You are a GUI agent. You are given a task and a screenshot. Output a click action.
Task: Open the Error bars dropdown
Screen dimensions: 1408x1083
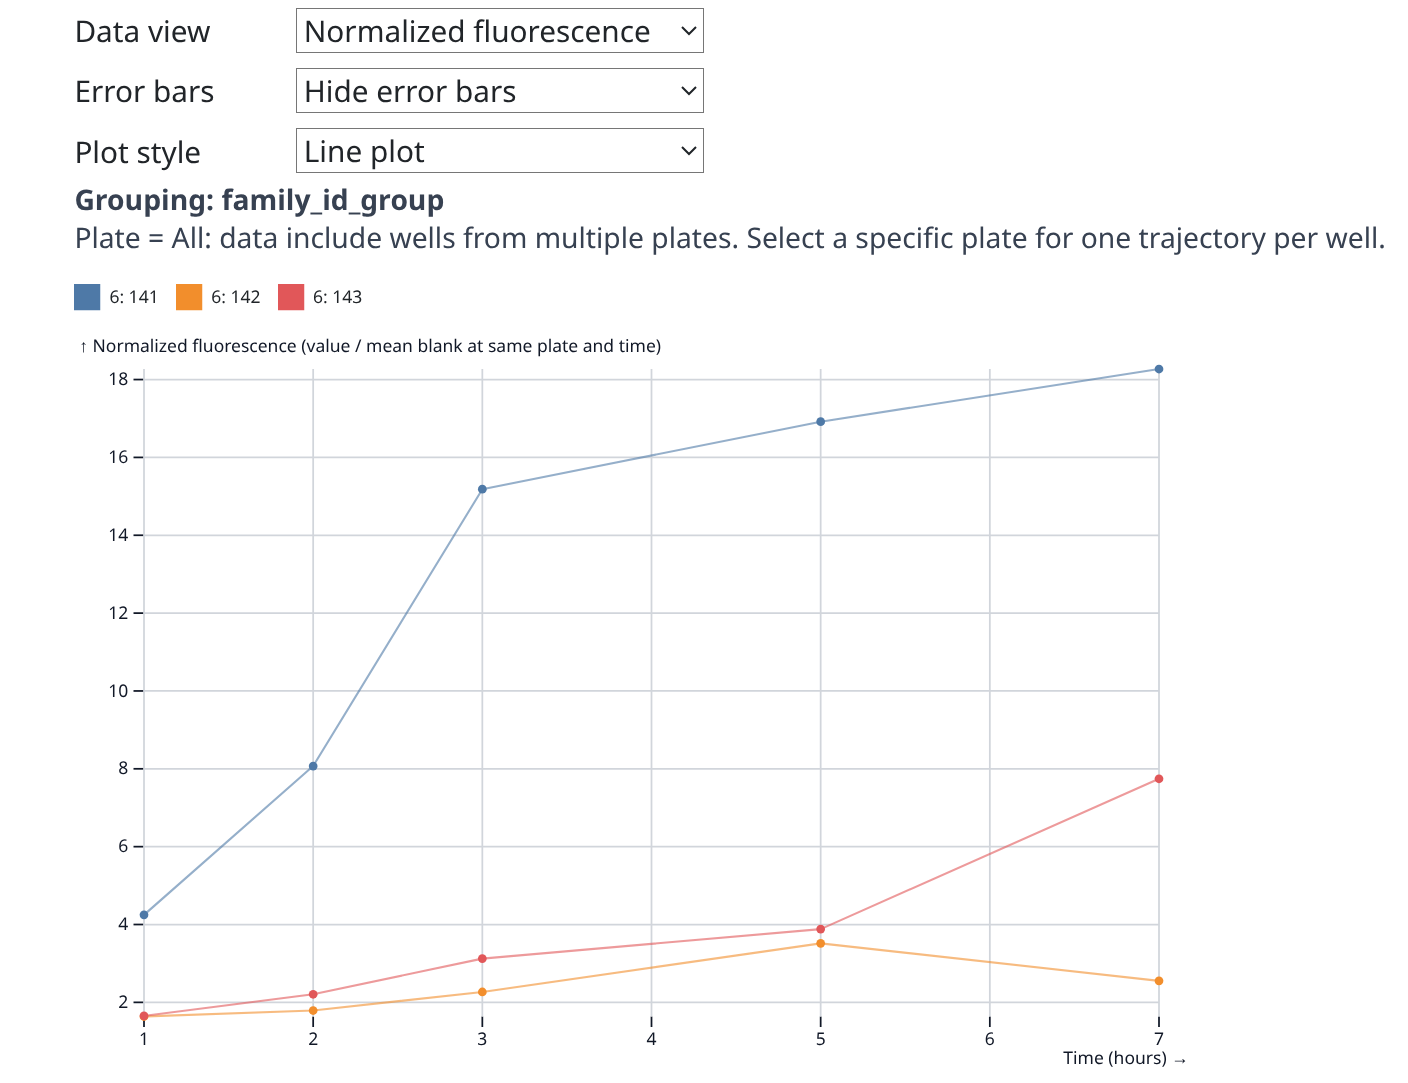coord(499,91)
